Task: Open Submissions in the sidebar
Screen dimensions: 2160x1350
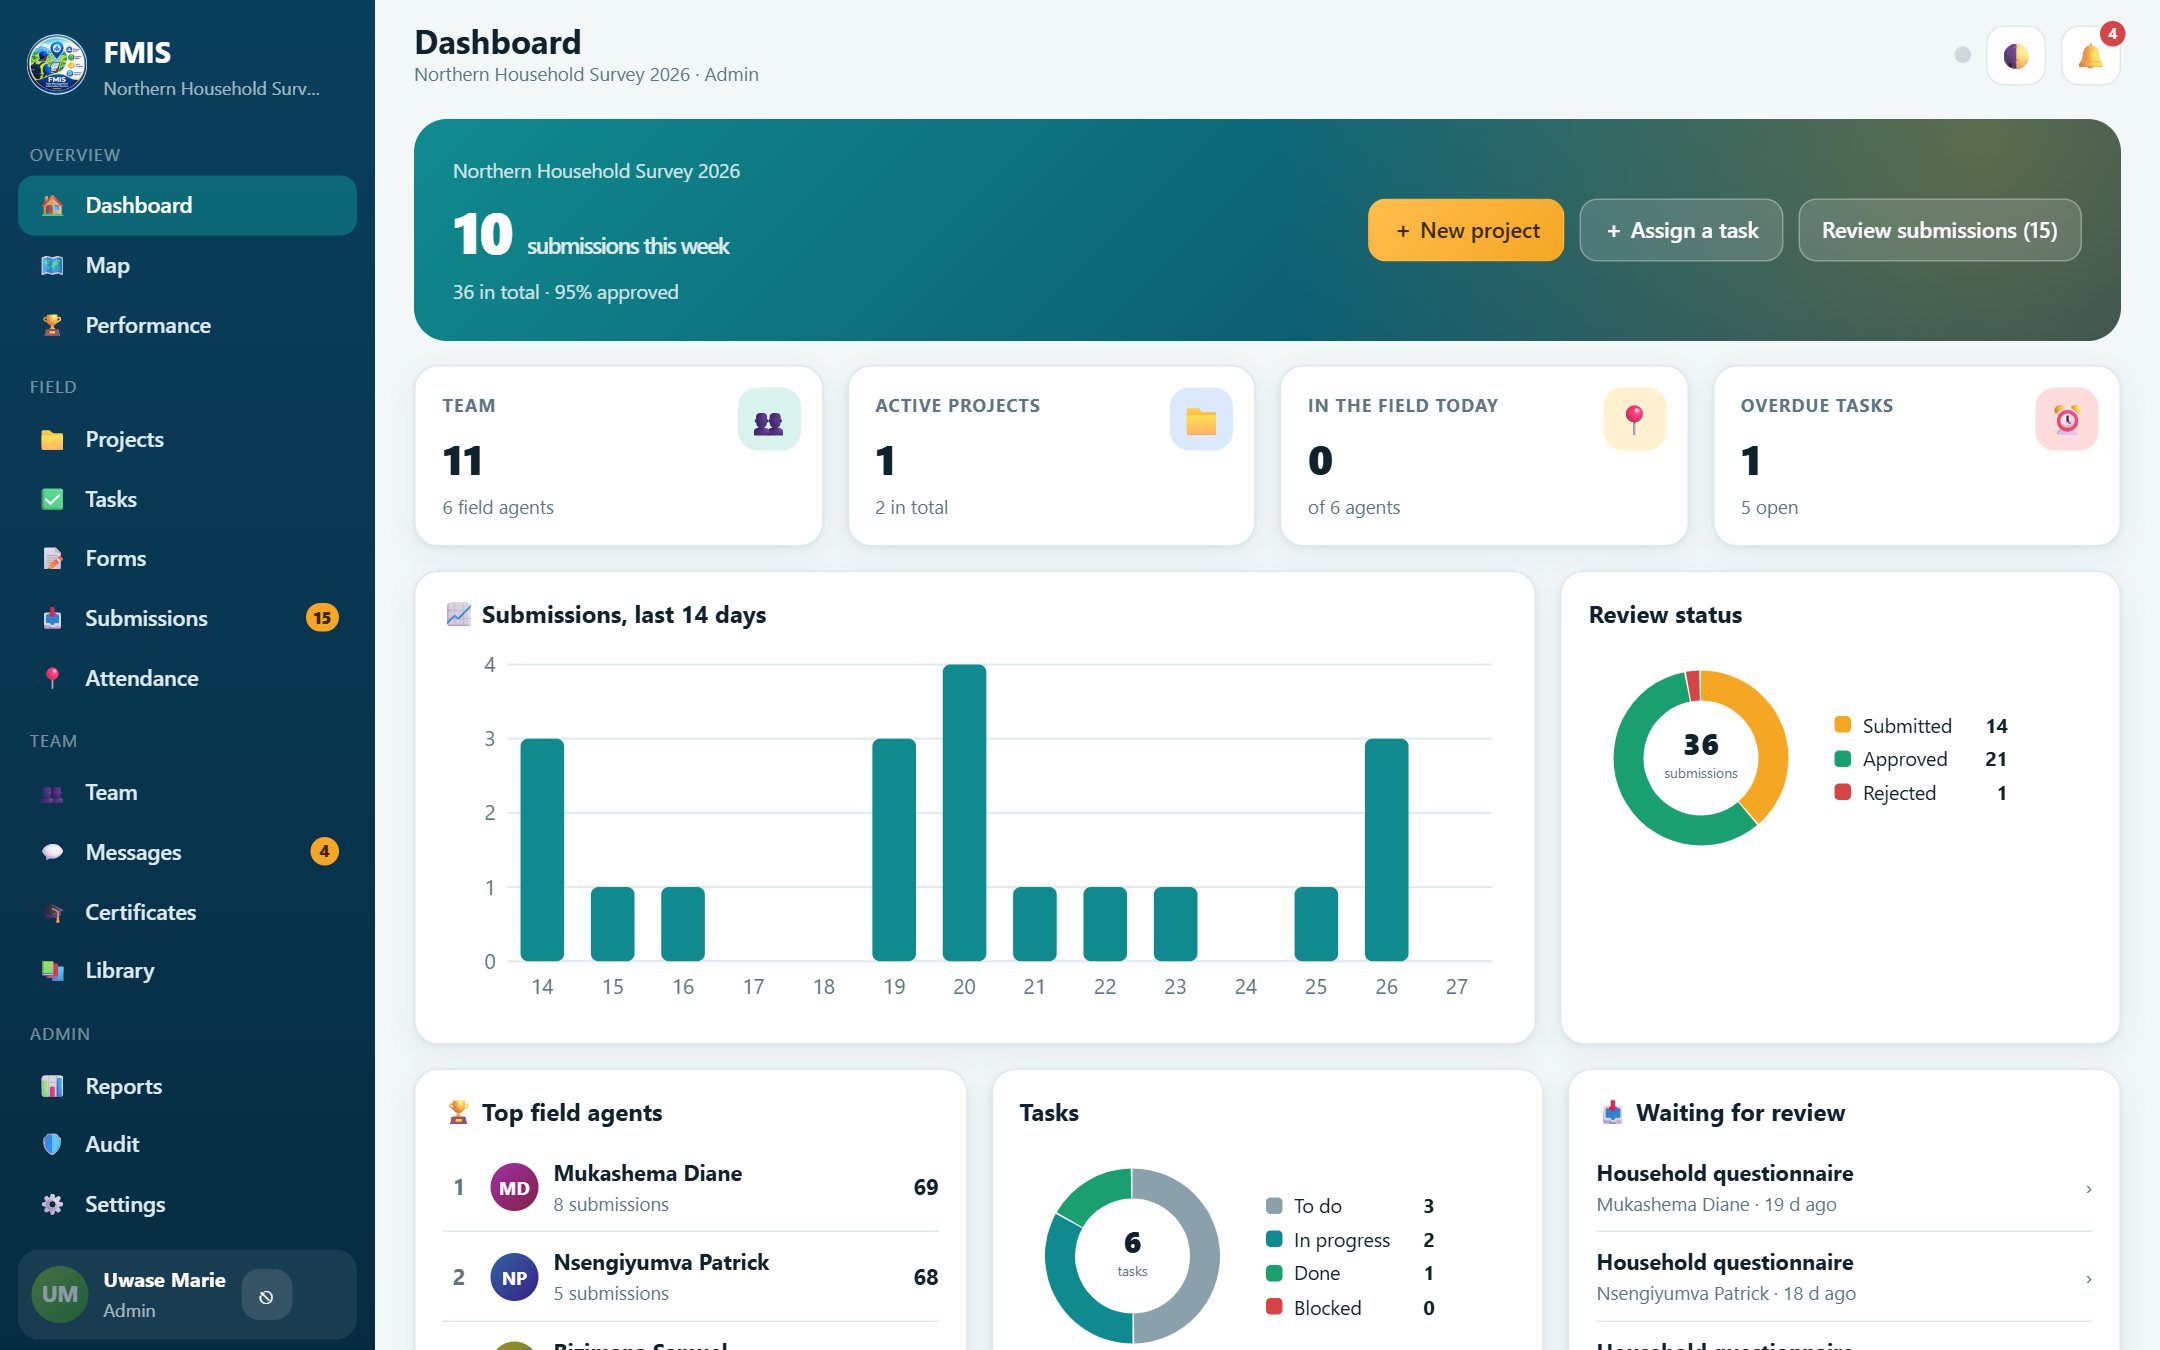Action: [x=187, y=618]
